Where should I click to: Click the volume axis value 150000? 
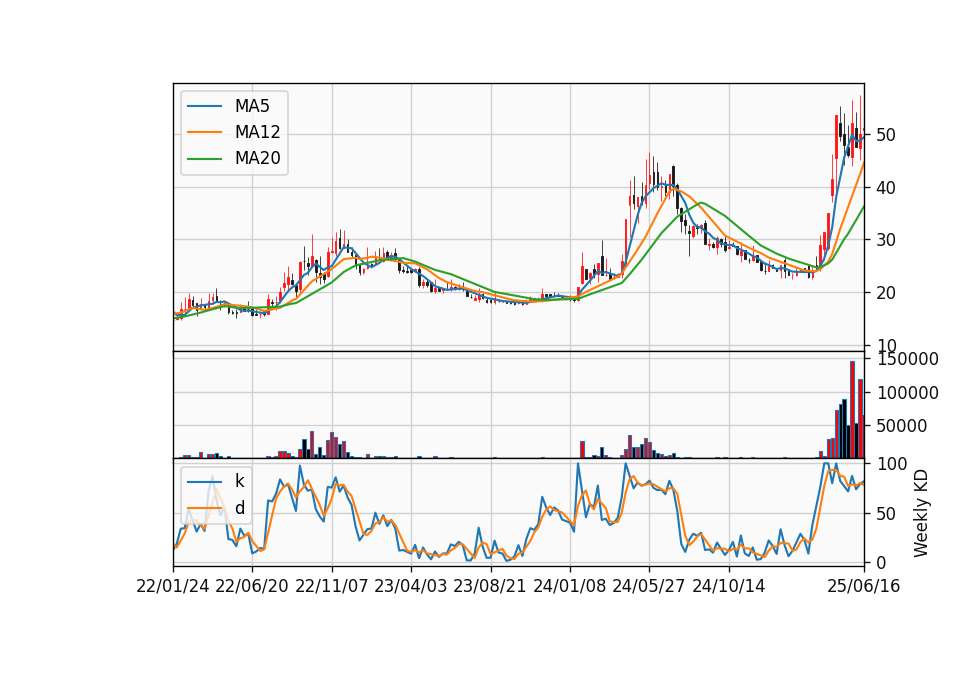pyautogui.click(x=907, y=359)
